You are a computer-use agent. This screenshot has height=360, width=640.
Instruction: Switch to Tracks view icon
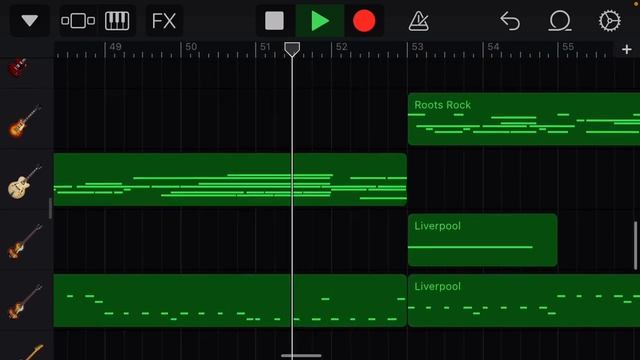(x=78, y=20)
